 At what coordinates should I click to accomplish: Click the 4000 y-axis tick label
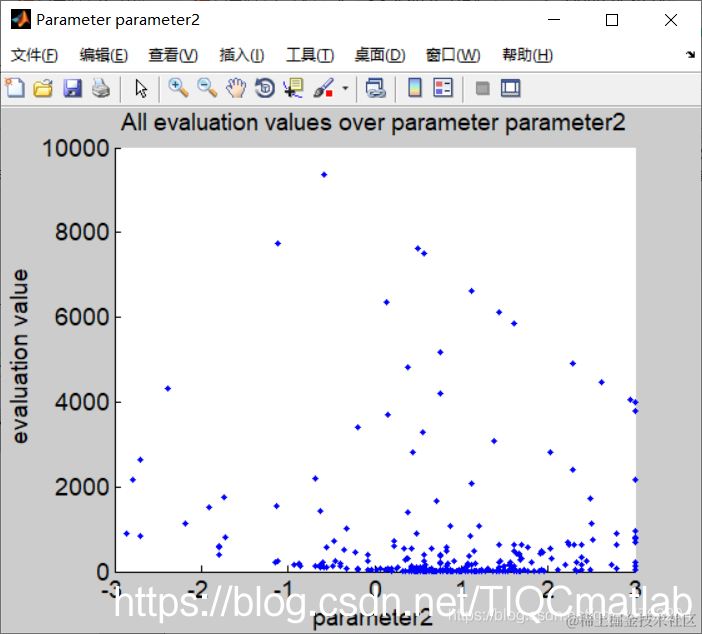pyautogui.click(x=82, y=402)
